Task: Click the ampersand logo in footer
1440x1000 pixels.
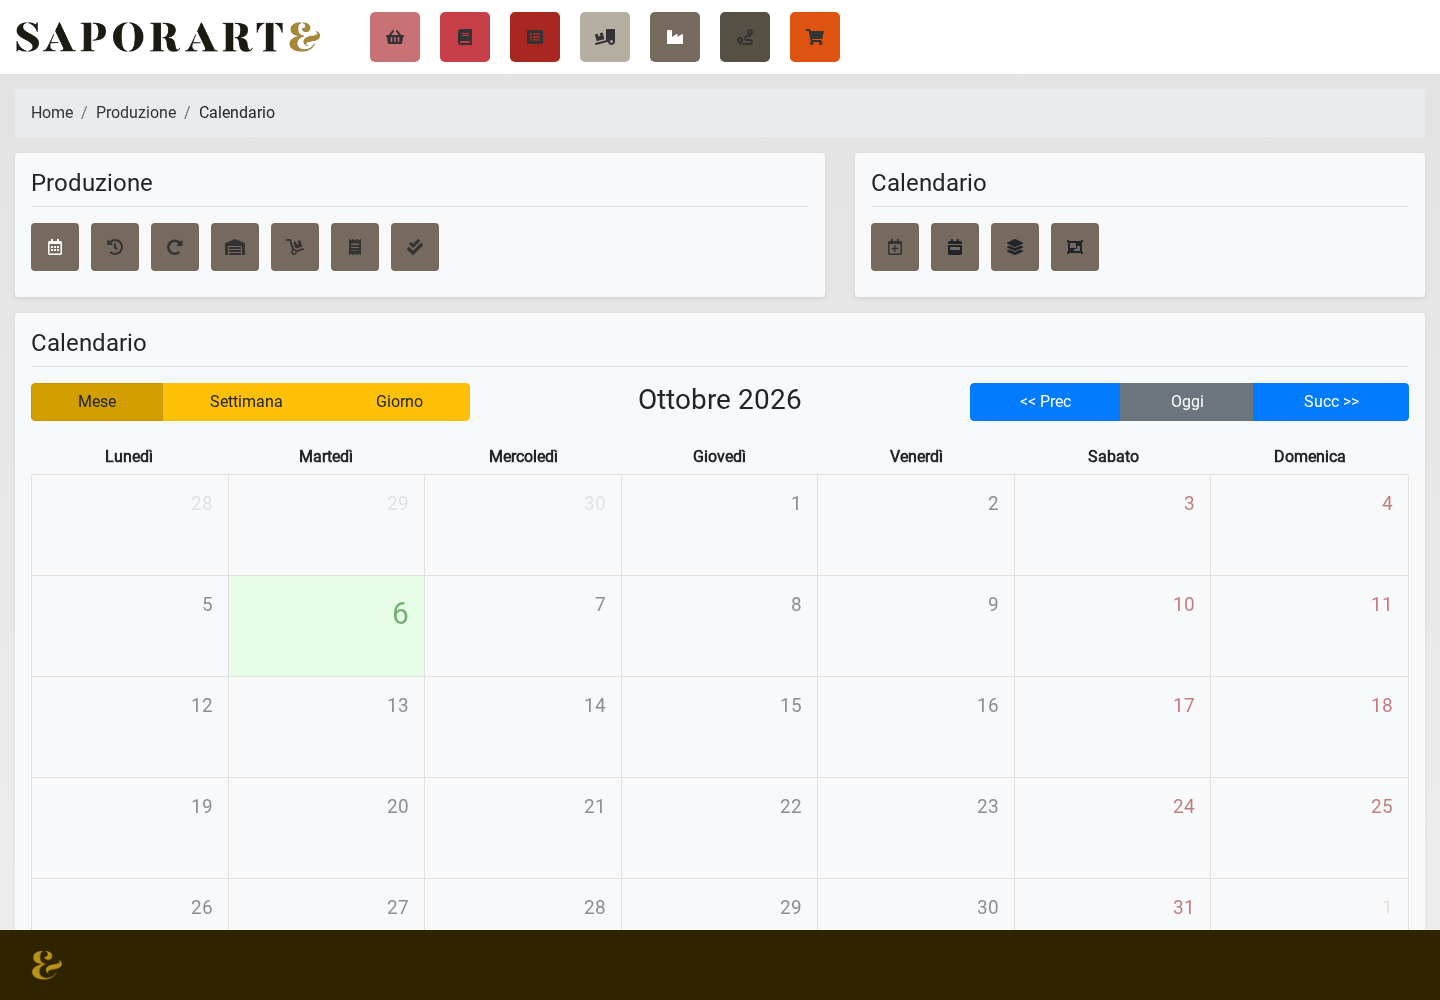Action: 46,965
